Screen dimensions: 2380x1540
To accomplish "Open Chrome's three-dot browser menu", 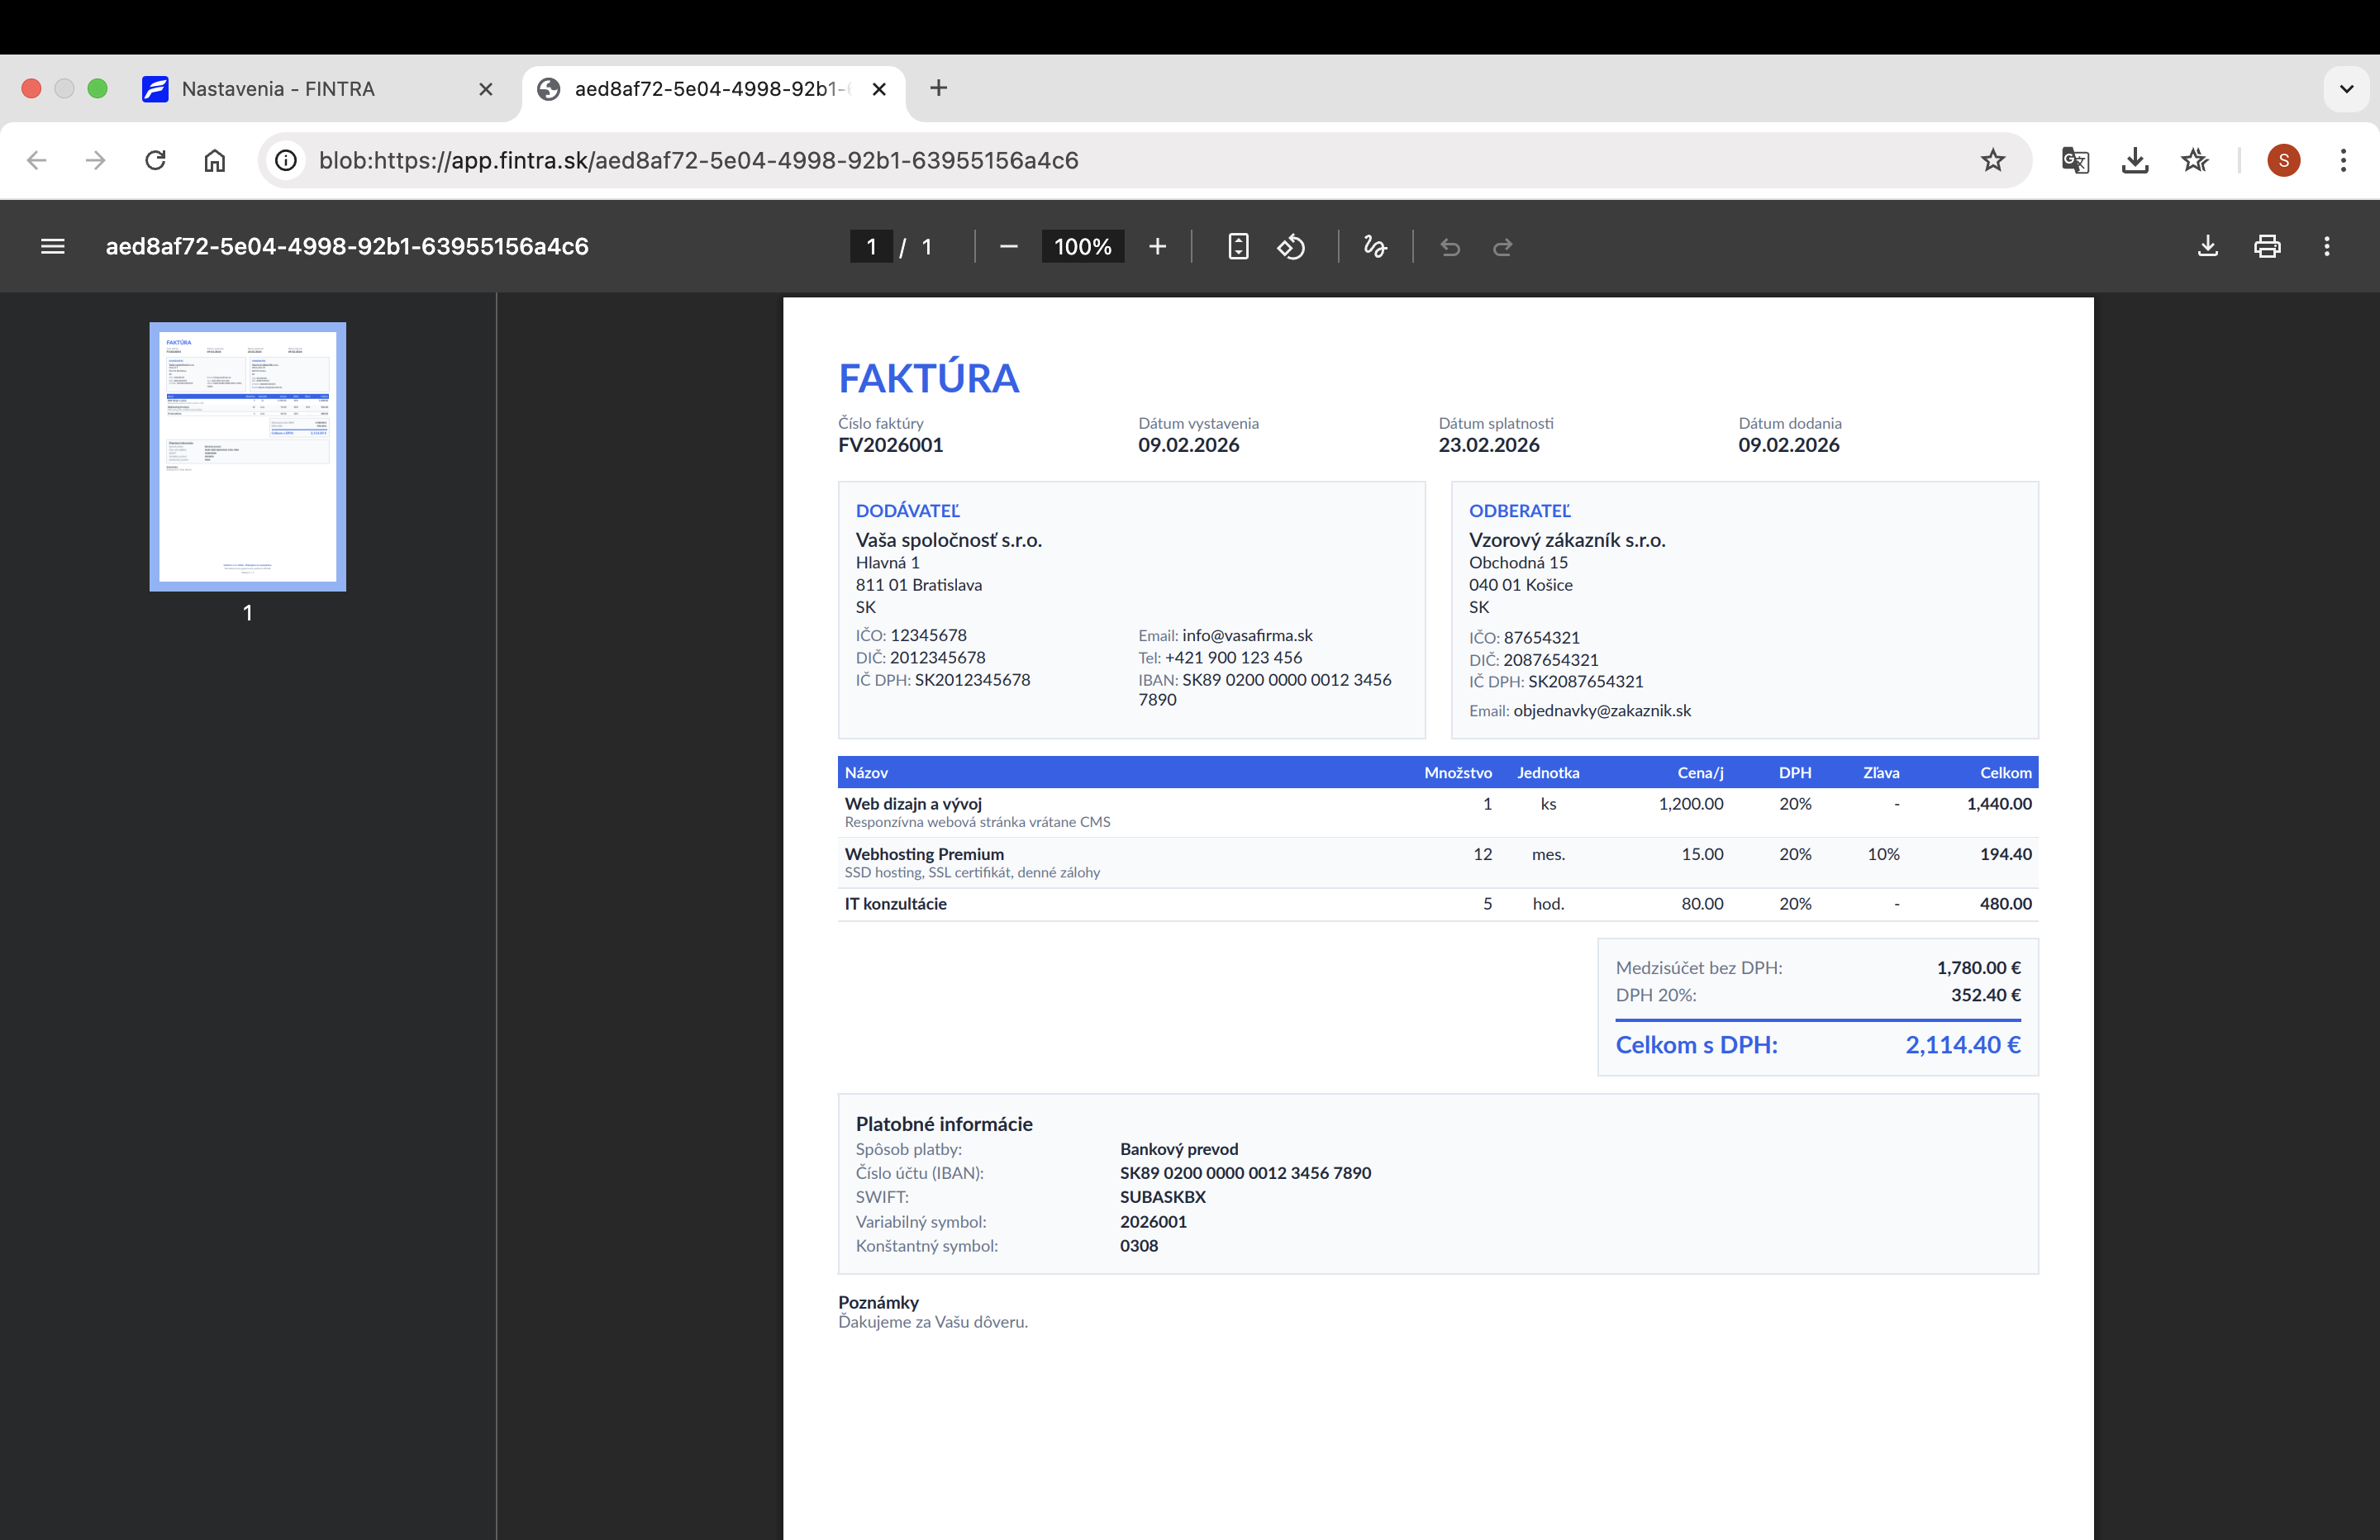I will tap(2344, 160).
